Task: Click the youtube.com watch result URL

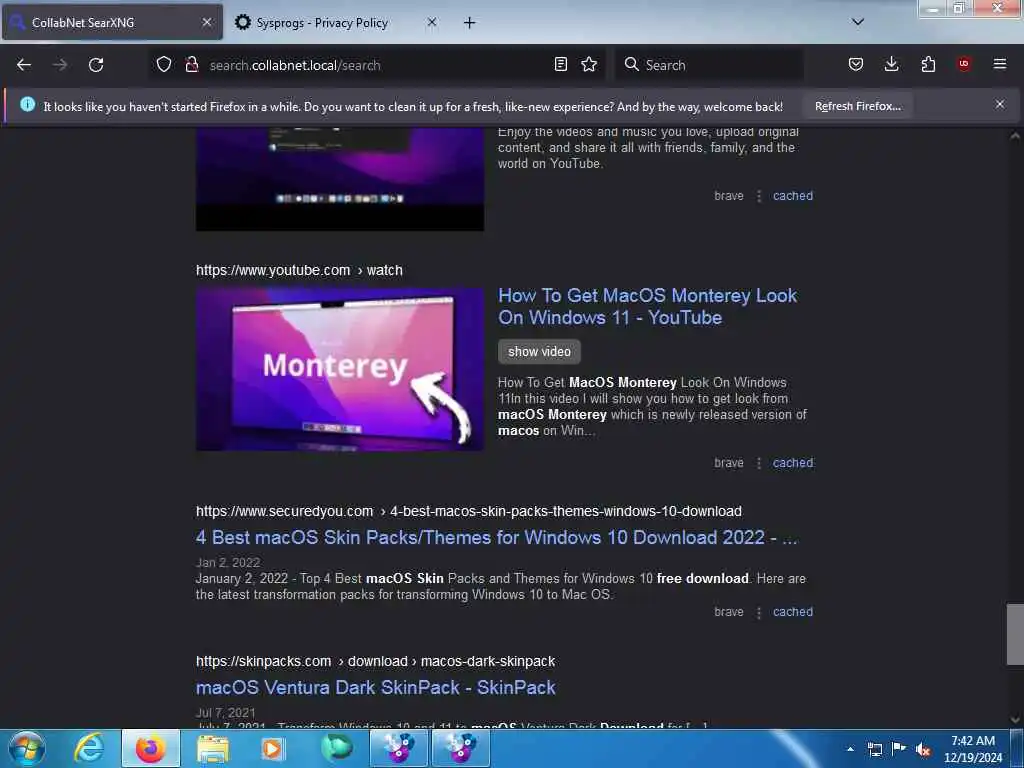Action: click(x=299, y=270)
